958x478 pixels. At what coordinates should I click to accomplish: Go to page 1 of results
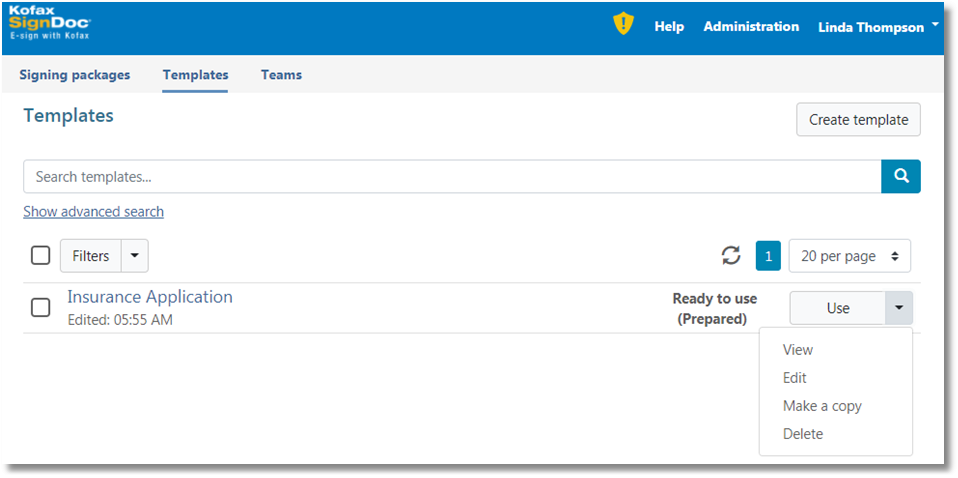tap(768, 256)
